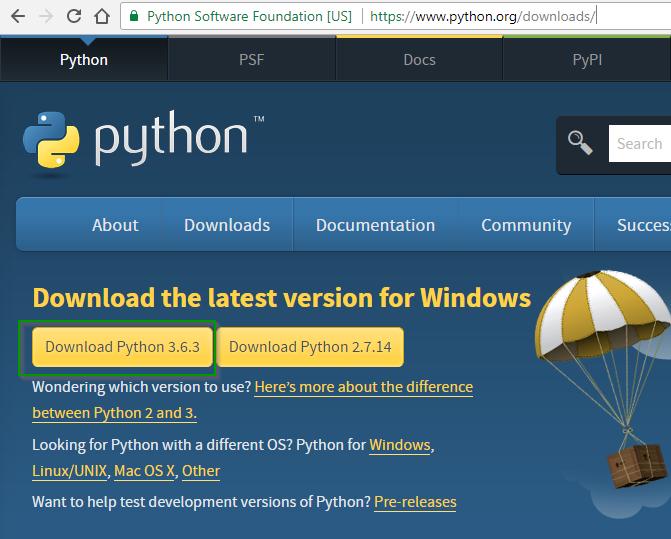The height and width of the screenshot is (539, 671).
Task: Click 'Python Software Foundation [US]' certificate label
Action: pos(249,16)
